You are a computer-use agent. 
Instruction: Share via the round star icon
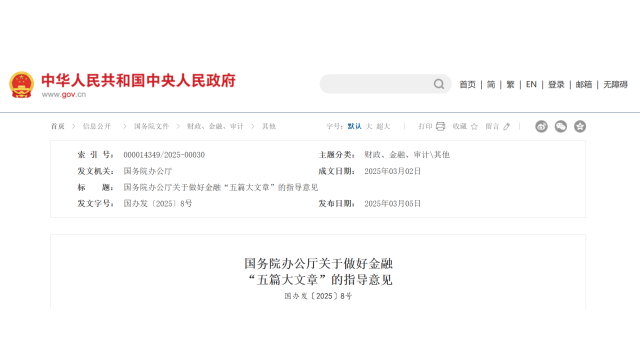(580, 127)
